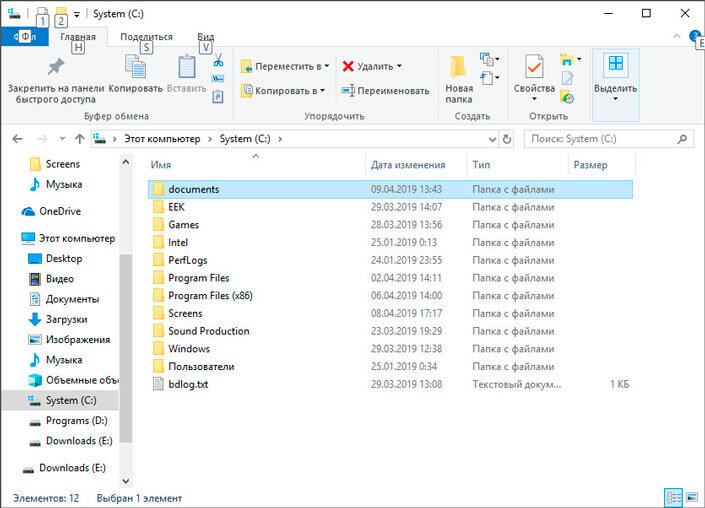This screenshot has height=508, width=705.
Task: Collapse the ribbon with chevron
Action: tap(676, 36)
